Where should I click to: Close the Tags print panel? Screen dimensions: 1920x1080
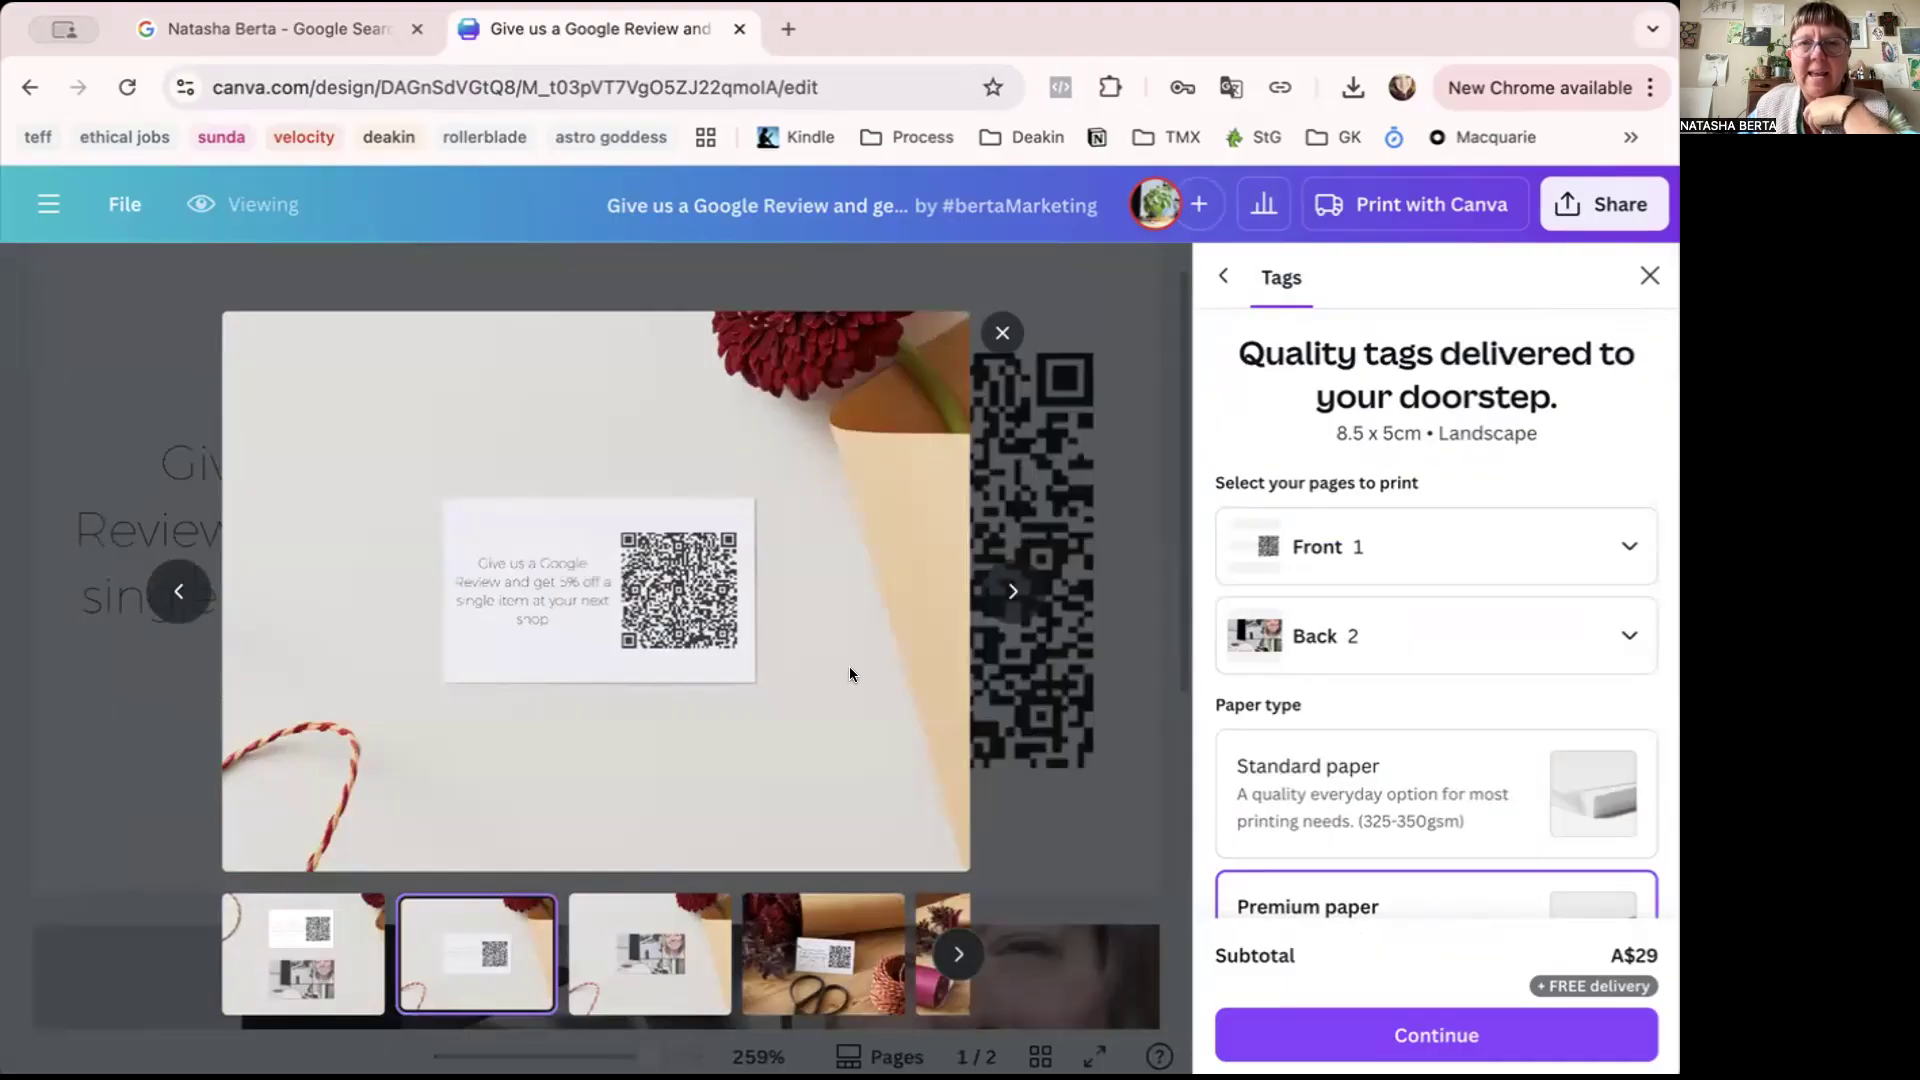point(1650,276)
